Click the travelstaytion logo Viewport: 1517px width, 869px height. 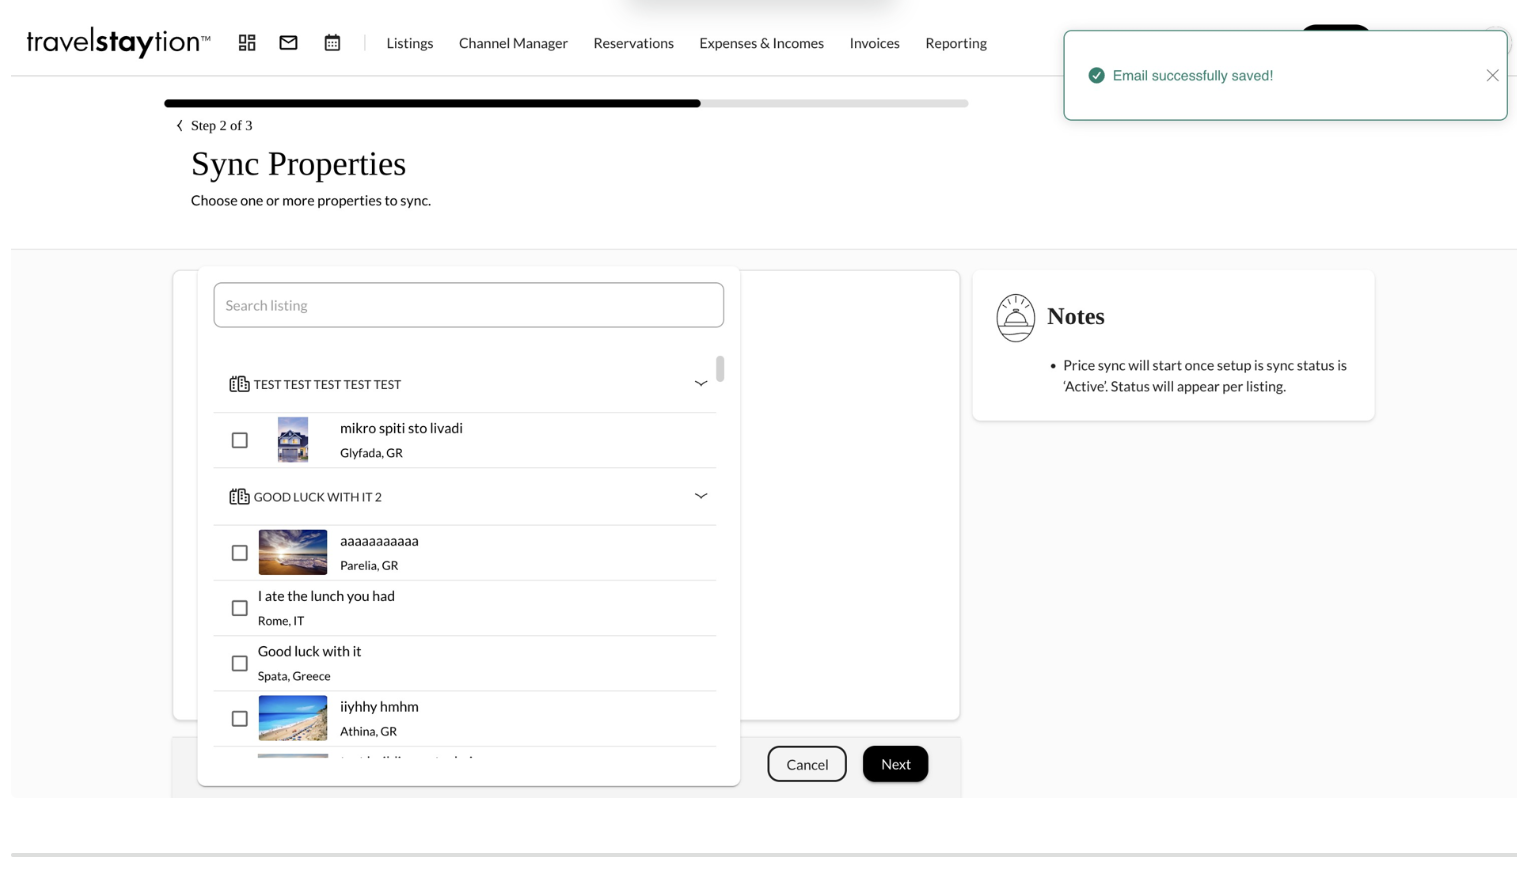pyautogui.click(x=118, y=42)
